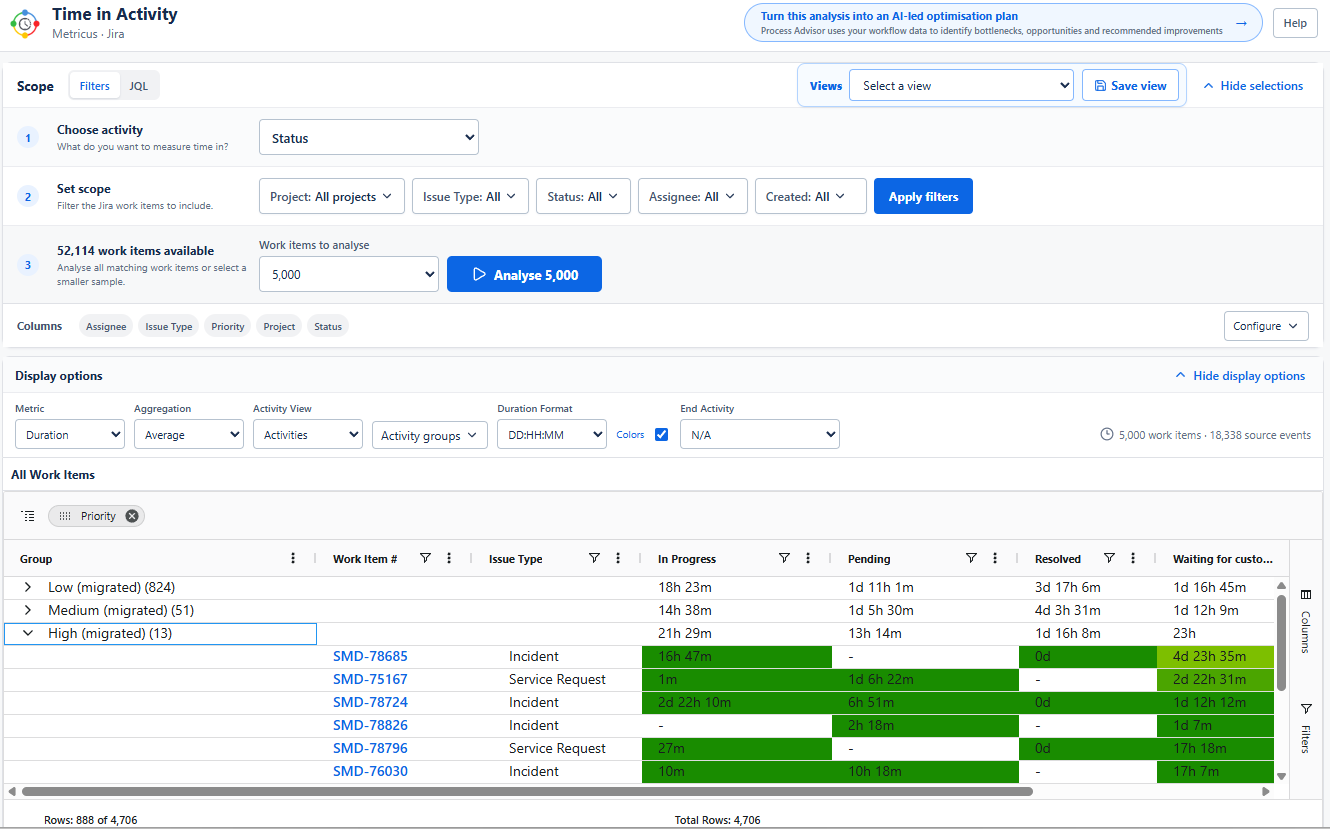Open work item SMD-75167

click(x=370, y=679)
